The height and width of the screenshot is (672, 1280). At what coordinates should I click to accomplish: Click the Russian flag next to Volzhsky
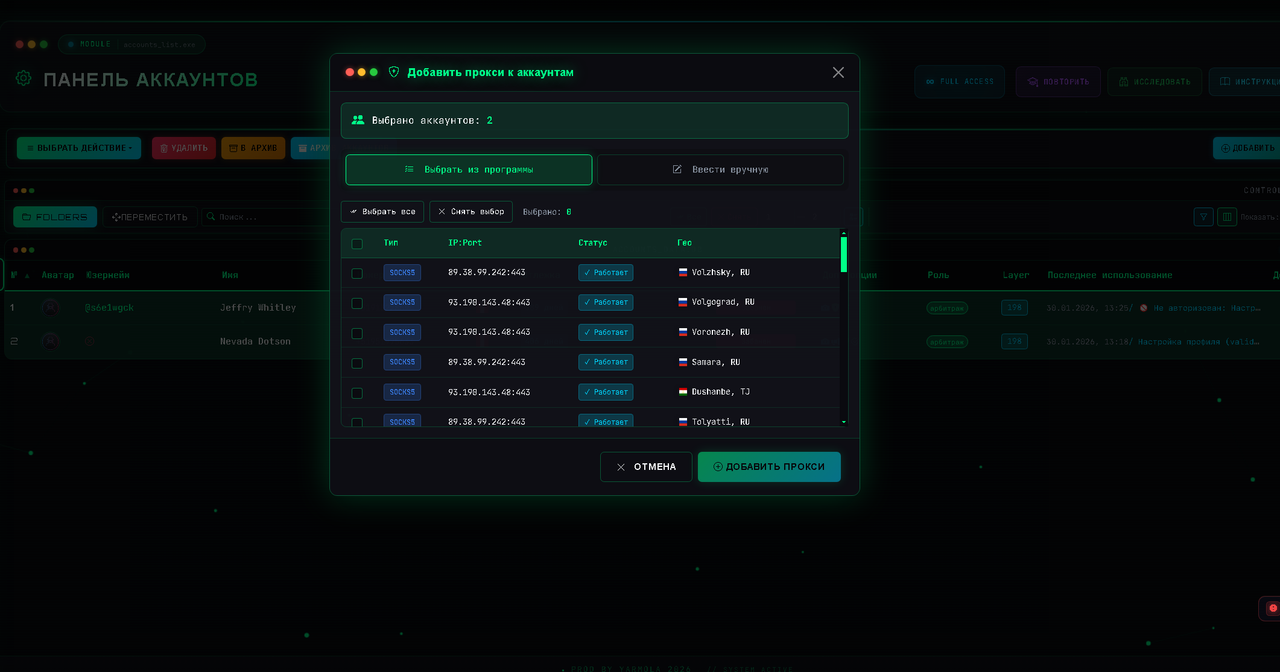pos(683,272)
